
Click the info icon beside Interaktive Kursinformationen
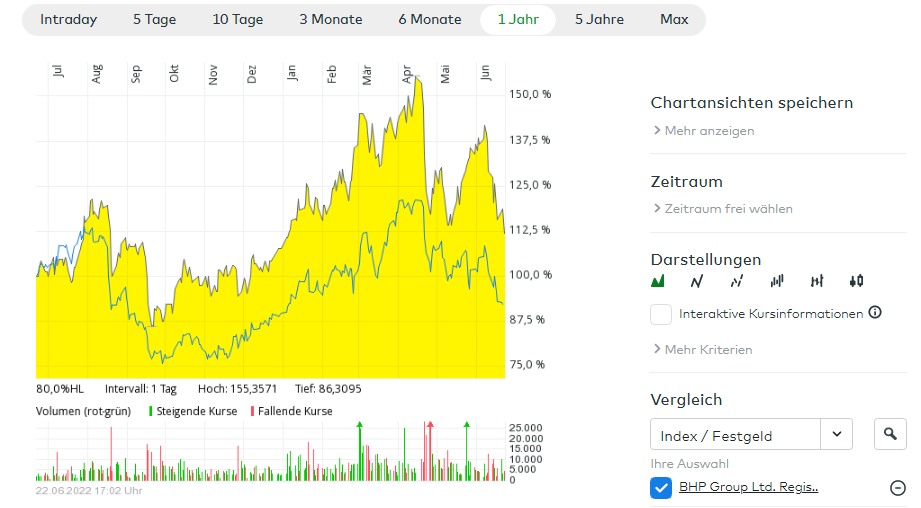tap(875, 313)
